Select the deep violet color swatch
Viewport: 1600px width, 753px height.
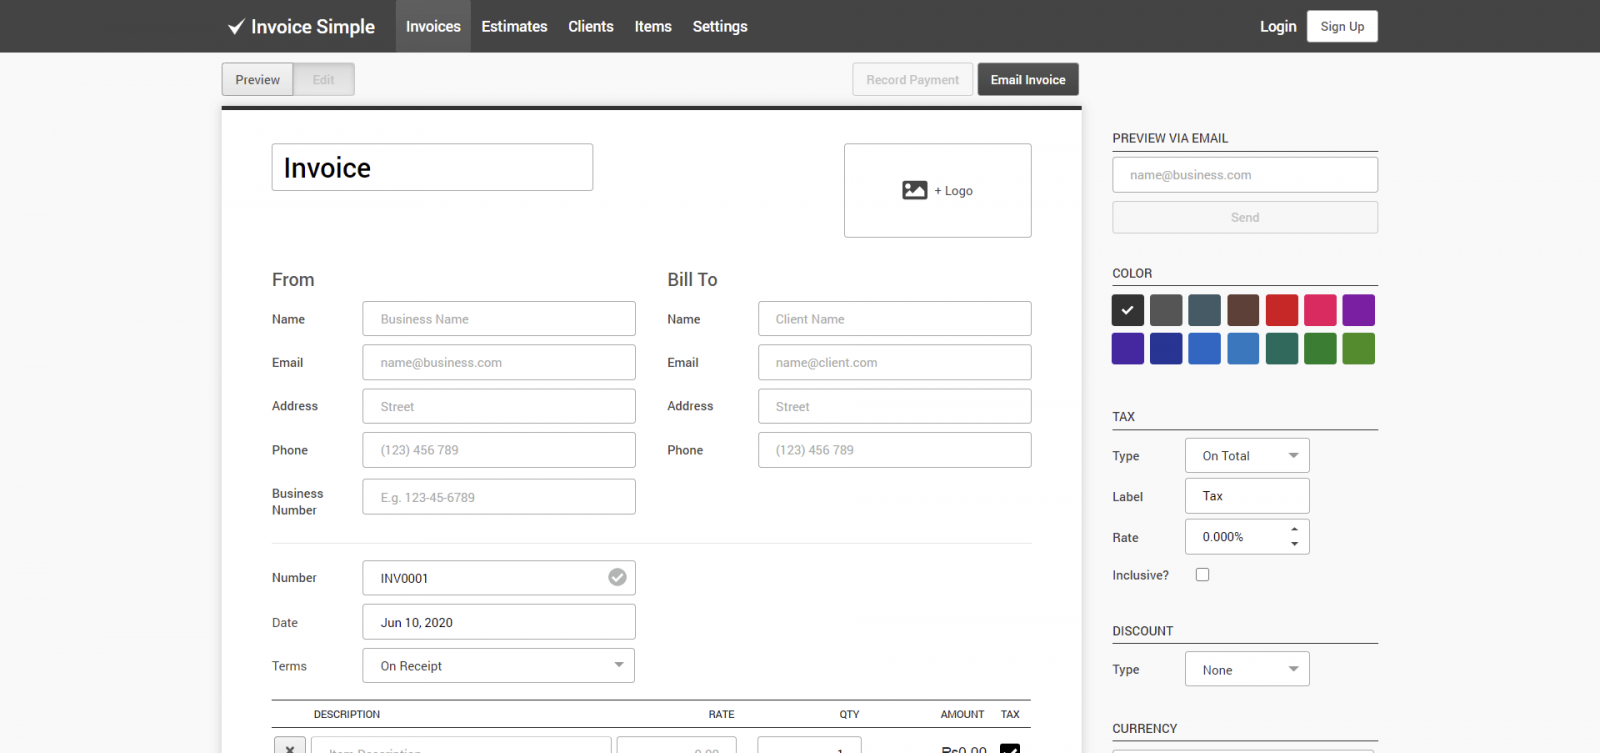[1128, 348]
